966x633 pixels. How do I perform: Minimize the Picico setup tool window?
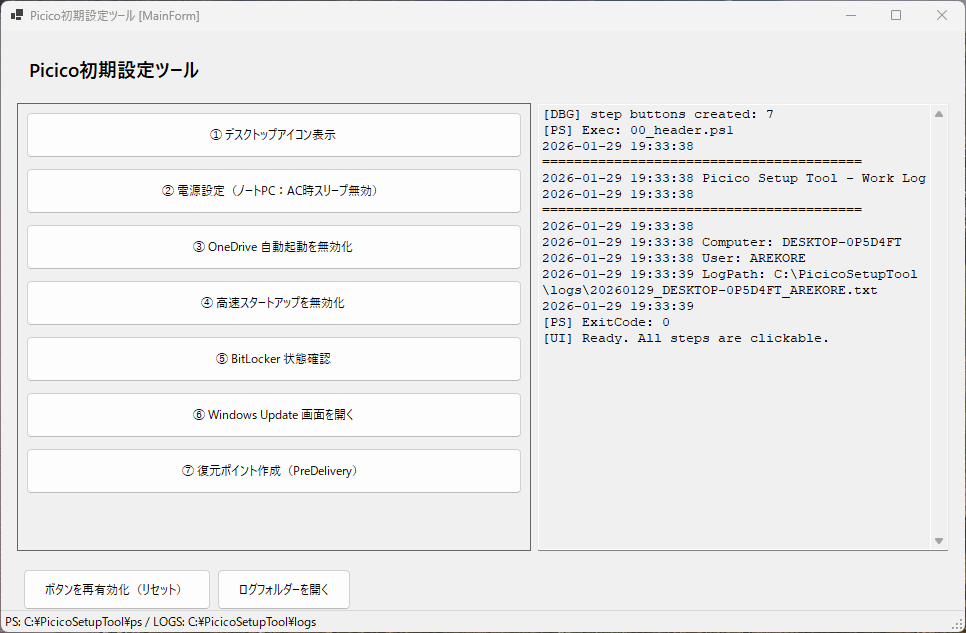tap(851, 15)
